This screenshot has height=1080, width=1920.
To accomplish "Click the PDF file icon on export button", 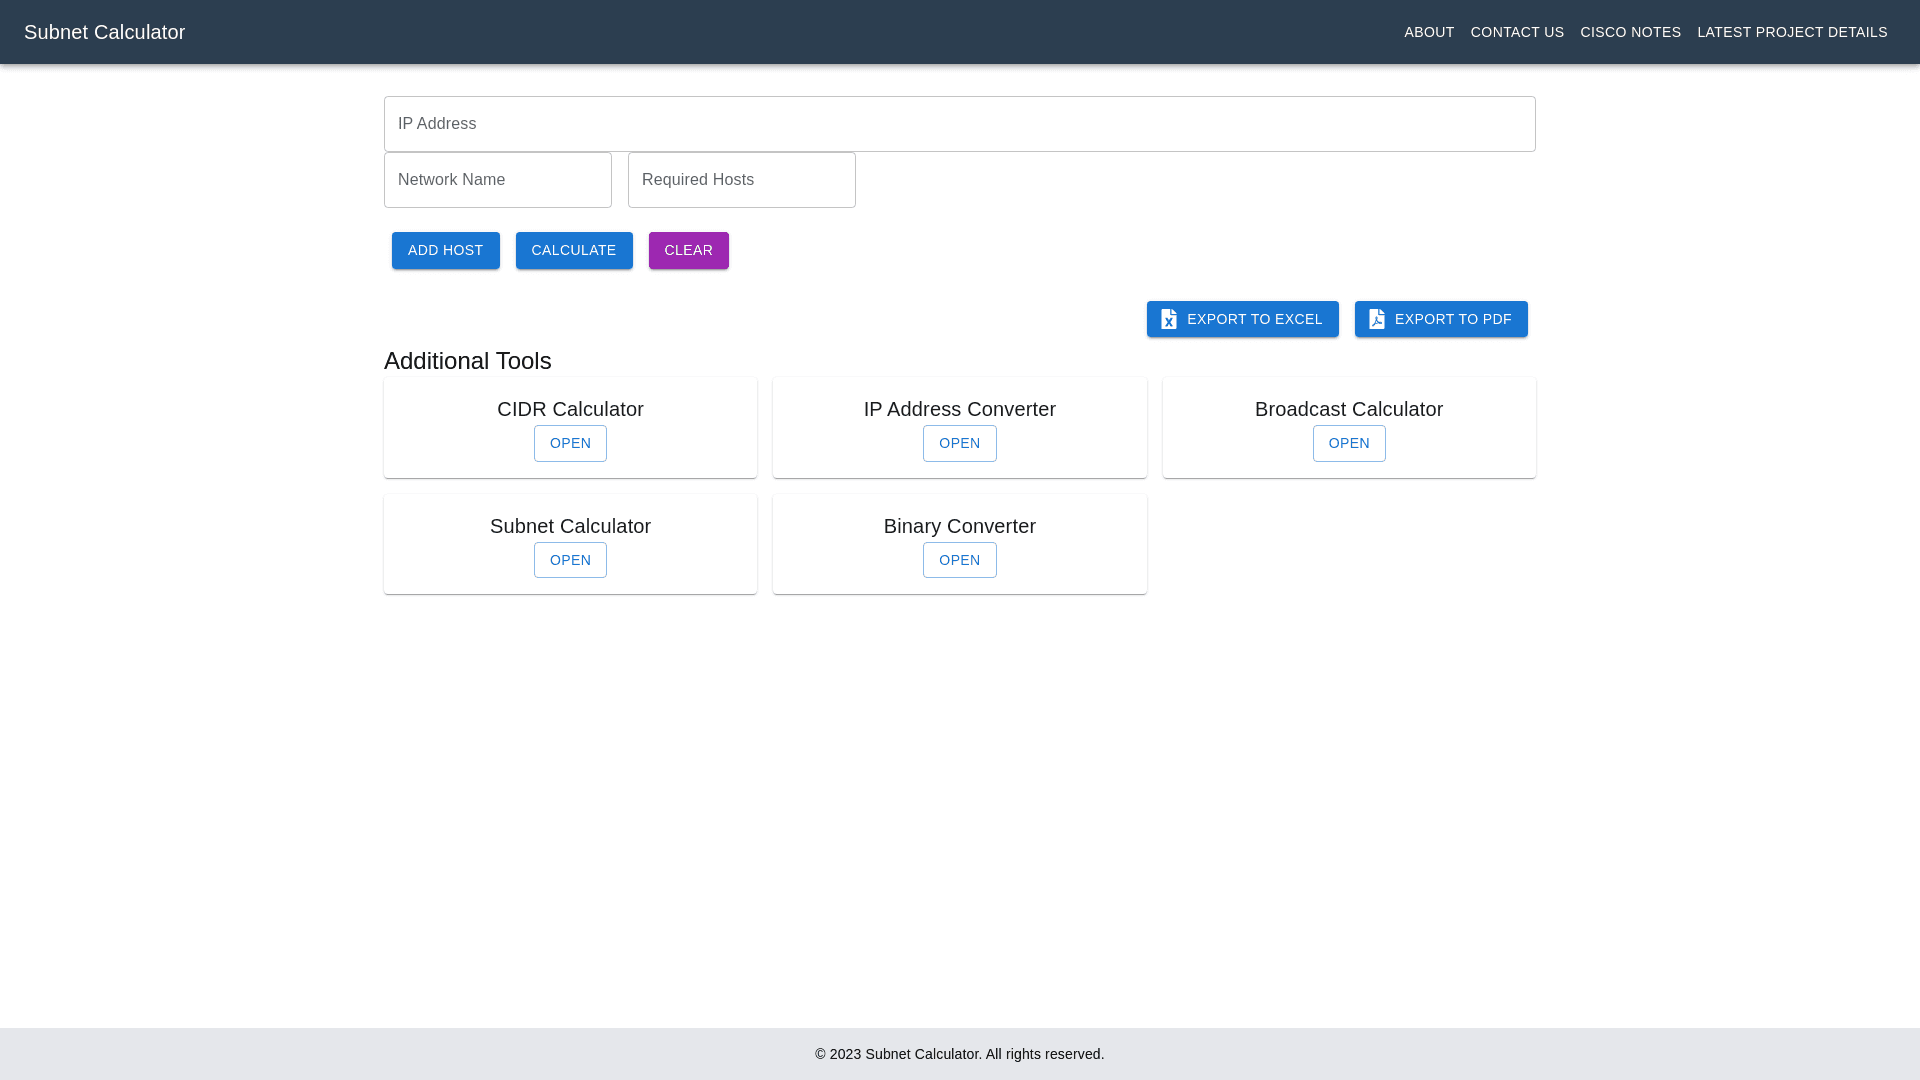I will pyautogui.click(x=1376, y=319).
